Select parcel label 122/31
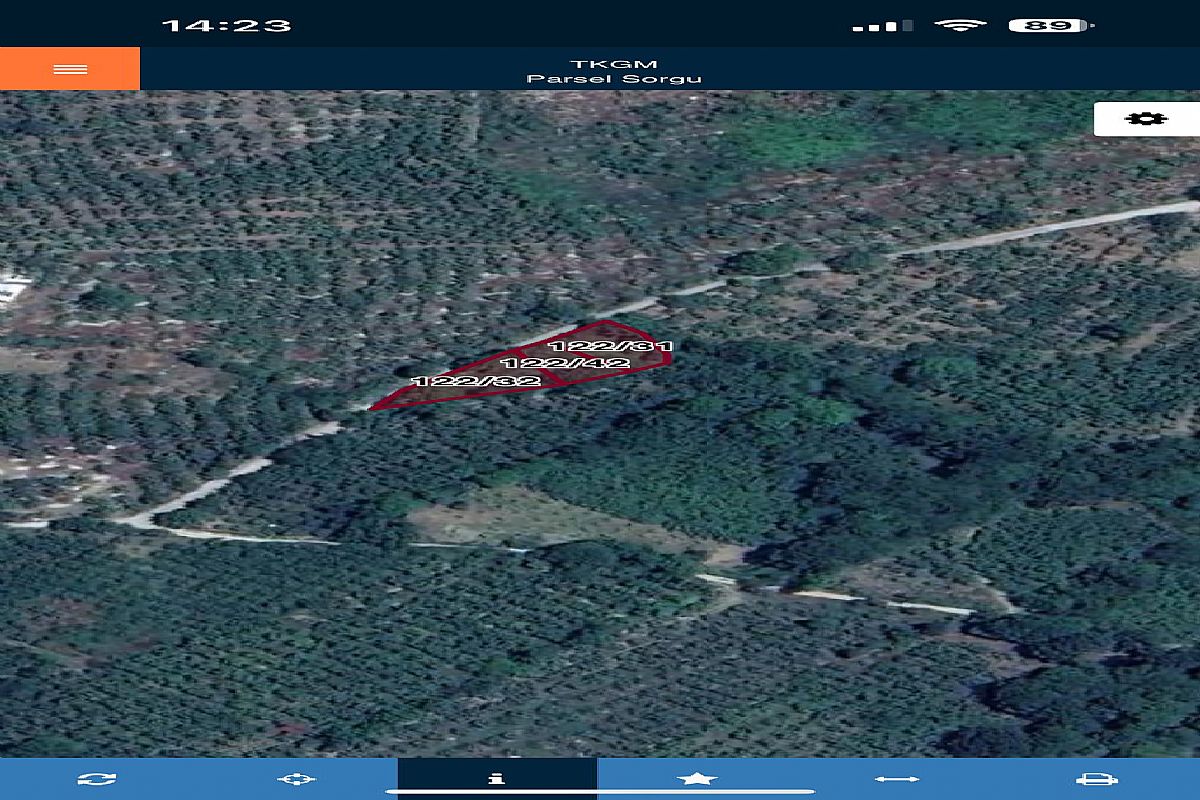Screen dimensions: 1200x800 (624, 346)
